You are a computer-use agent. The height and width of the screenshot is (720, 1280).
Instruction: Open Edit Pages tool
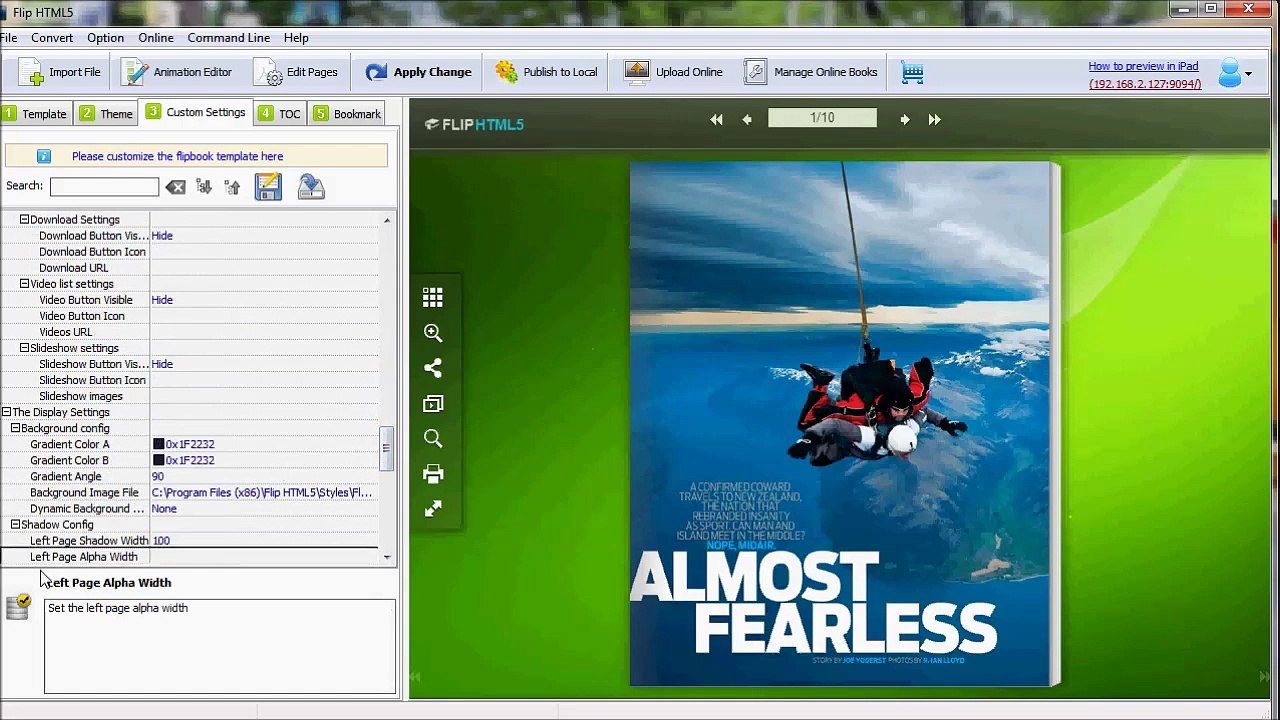pos(296,72)
